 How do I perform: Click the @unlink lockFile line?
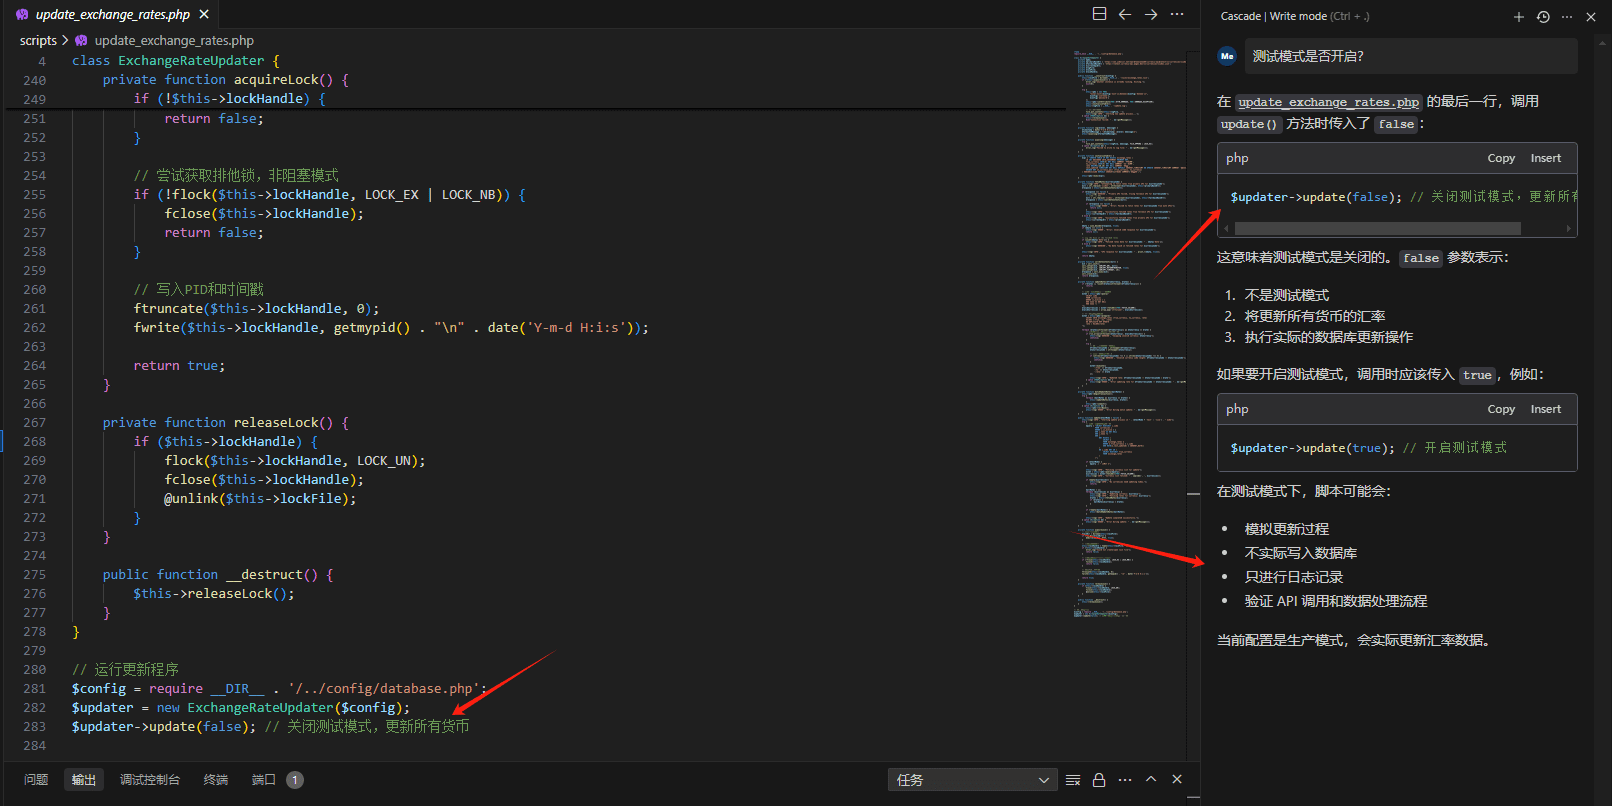point(260,499)
